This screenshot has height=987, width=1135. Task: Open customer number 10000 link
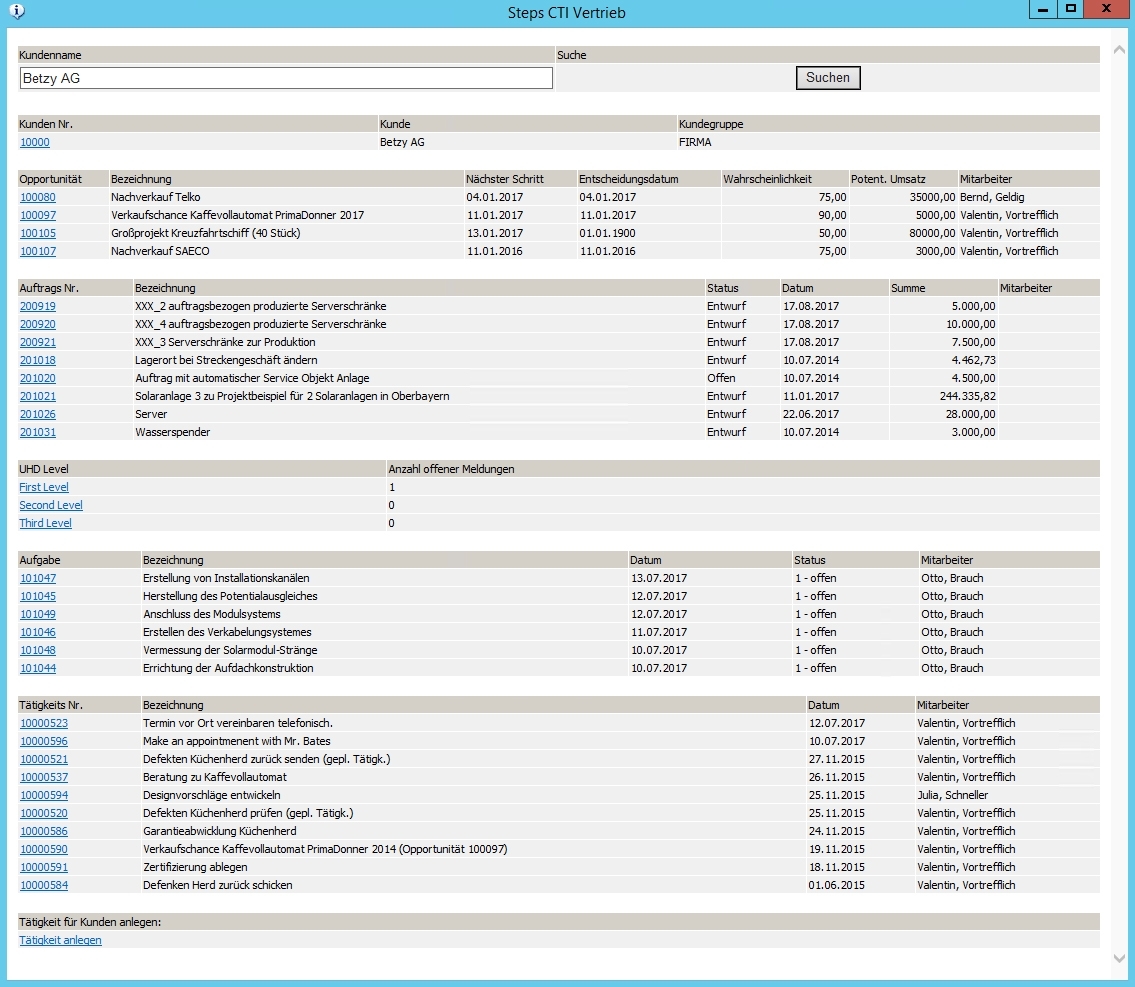(x=35, y=143)
